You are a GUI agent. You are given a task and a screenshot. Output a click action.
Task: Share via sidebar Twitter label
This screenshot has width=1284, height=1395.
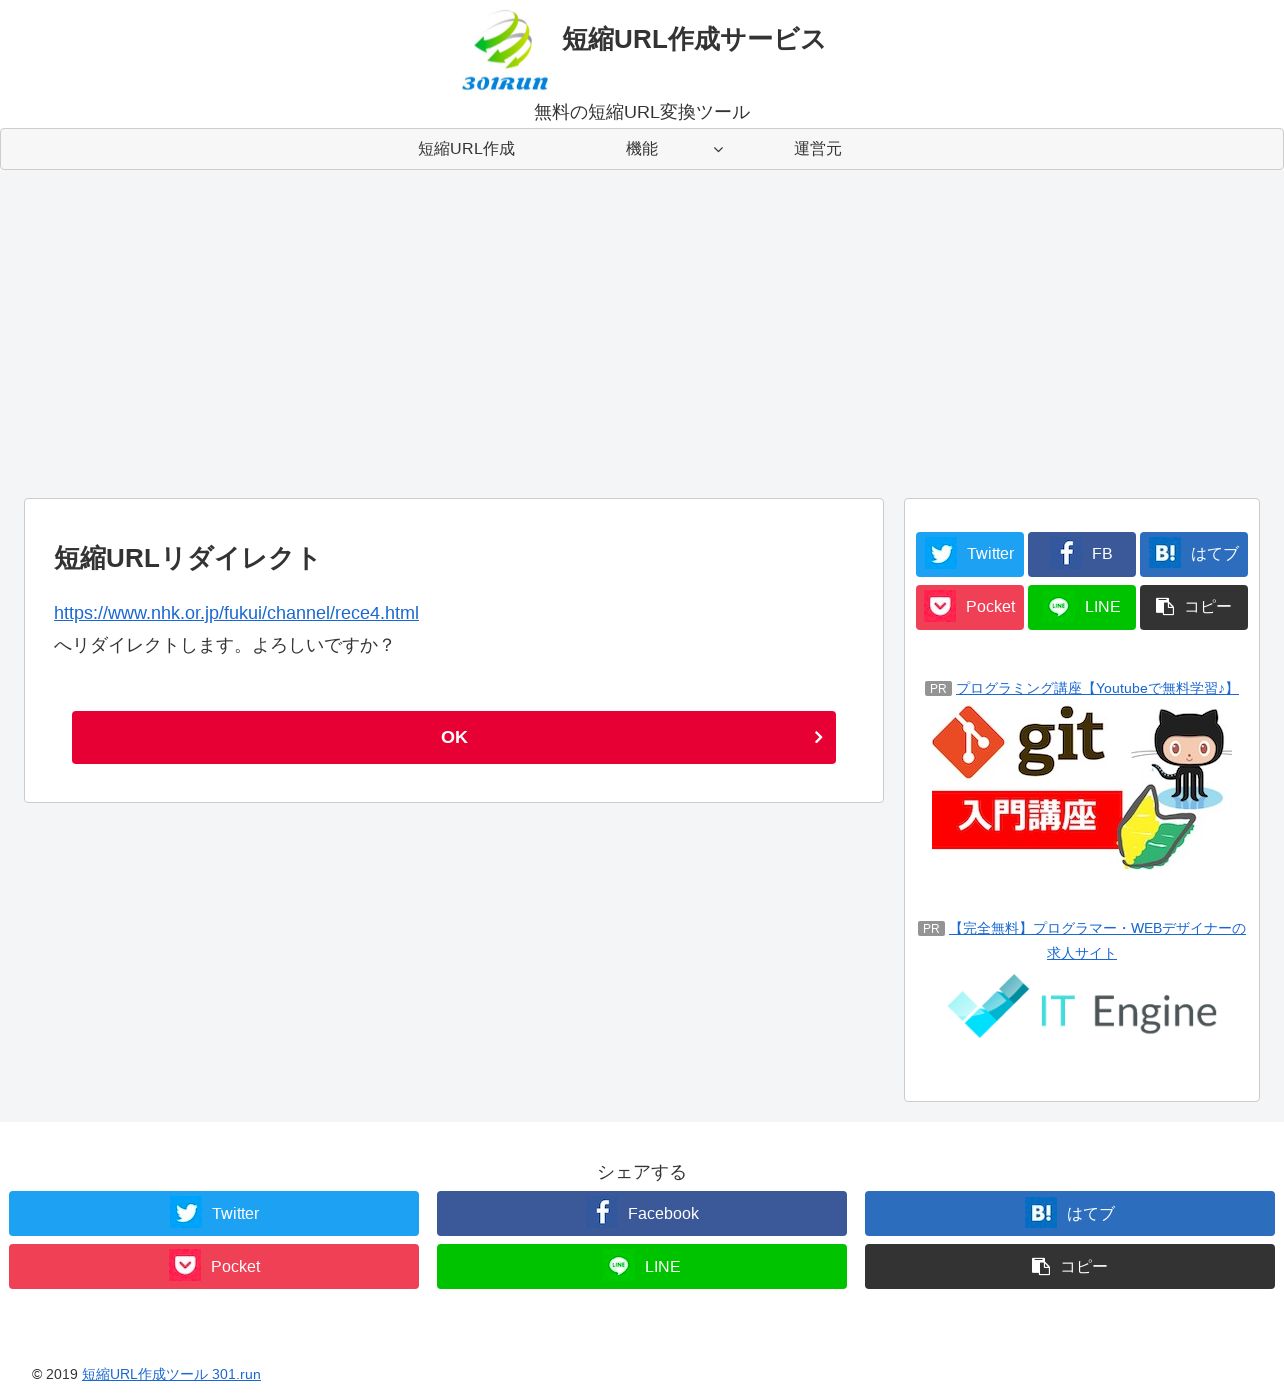click(x=990, y=554)
